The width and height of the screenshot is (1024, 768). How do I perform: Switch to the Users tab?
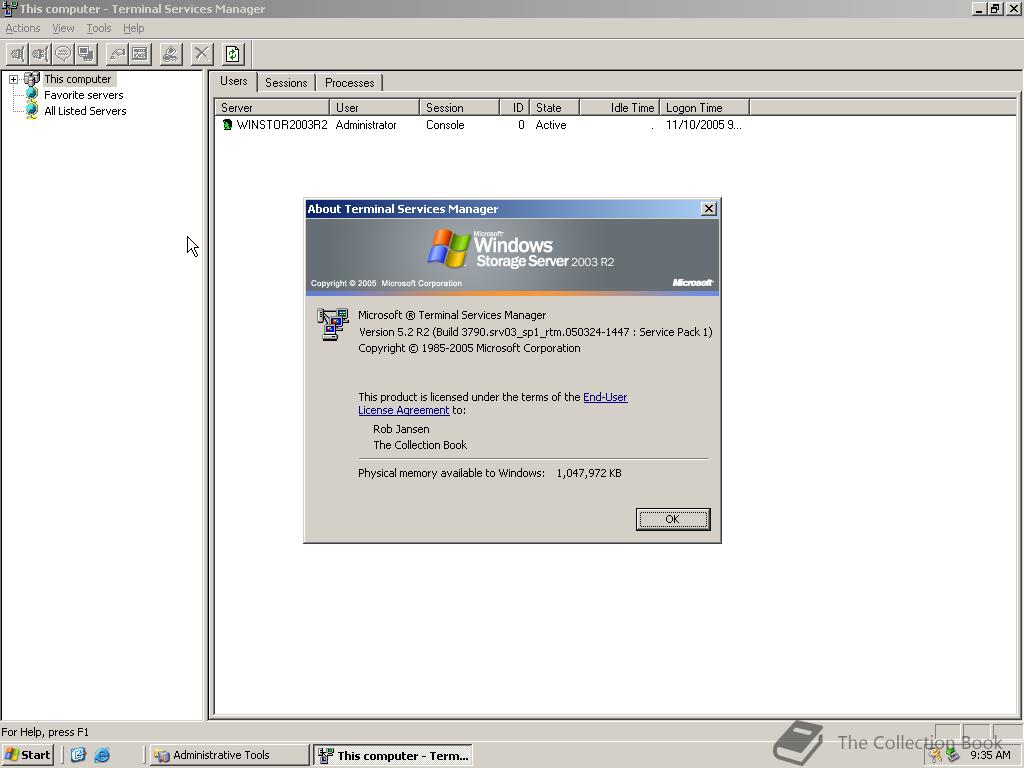pyautogui.click(x=233, y=81)
